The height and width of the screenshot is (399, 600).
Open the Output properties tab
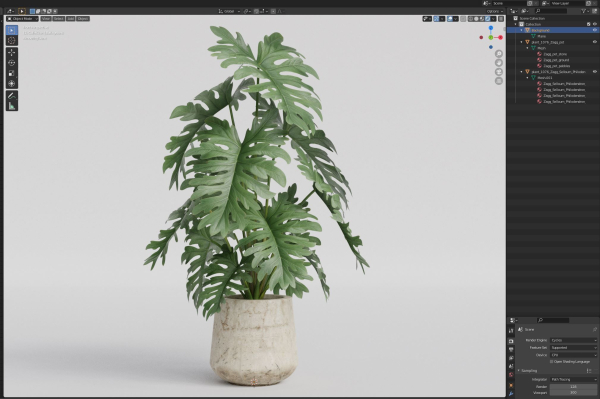[x=511, y=350]
